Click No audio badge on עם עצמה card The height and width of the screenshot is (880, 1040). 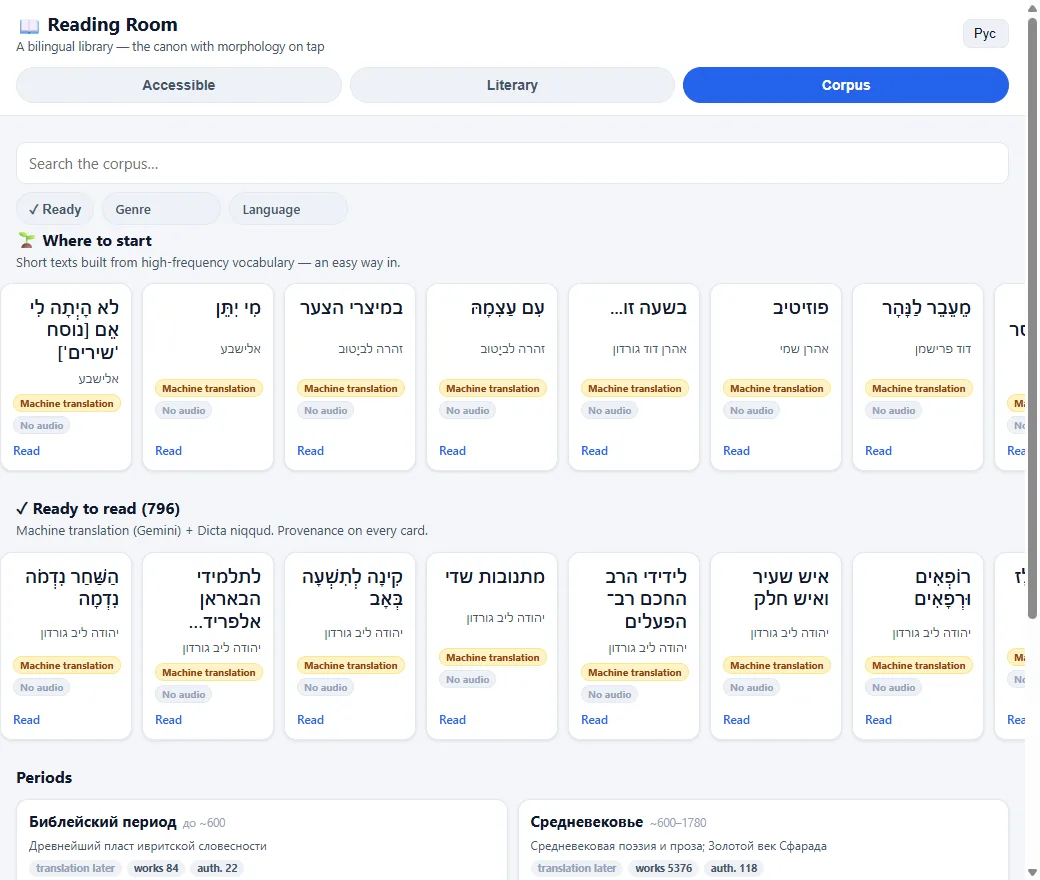coord(467,410)
